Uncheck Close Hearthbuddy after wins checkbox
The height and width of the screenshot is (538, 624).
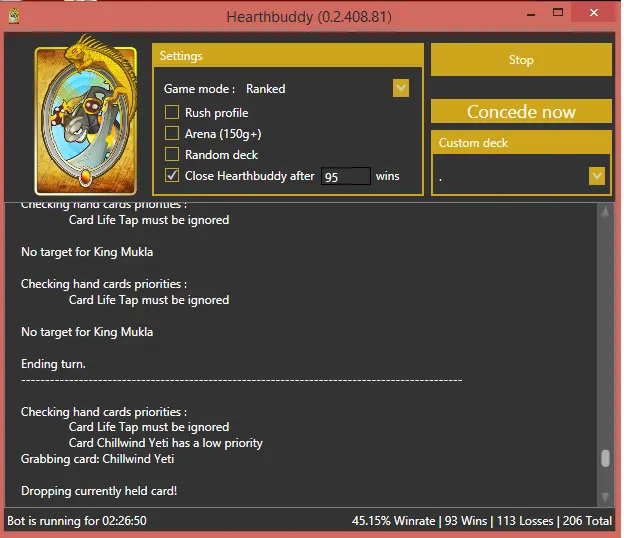172,175
